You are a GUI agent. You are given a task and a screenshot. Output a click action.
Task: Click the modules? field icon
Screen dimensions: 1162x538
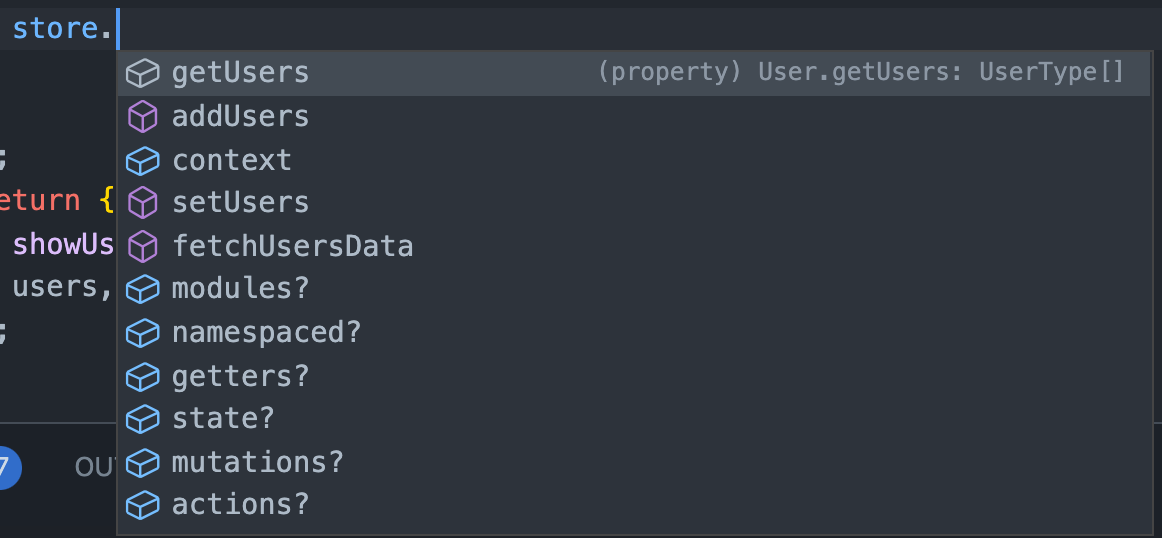(x=143, y=289)
